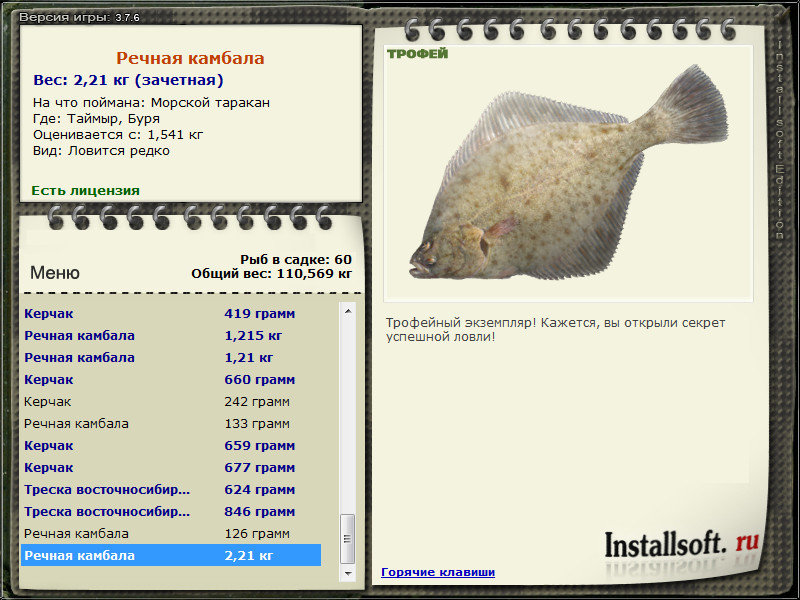The height and width of the screenshot is (600, 800).
Task: Click the fish list scrollbar thumb
Action: tap(348, 538)
